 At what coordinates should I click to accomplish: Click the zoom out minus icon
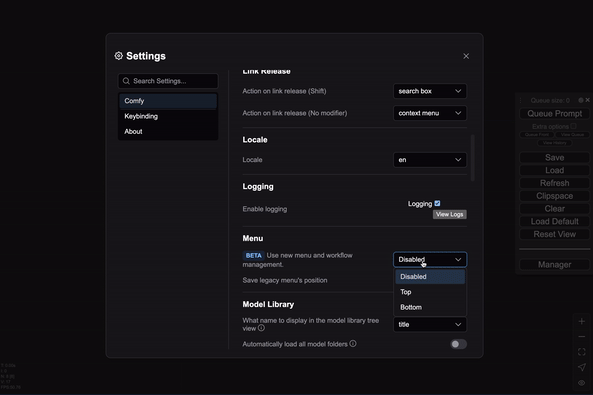coord(582,337)
